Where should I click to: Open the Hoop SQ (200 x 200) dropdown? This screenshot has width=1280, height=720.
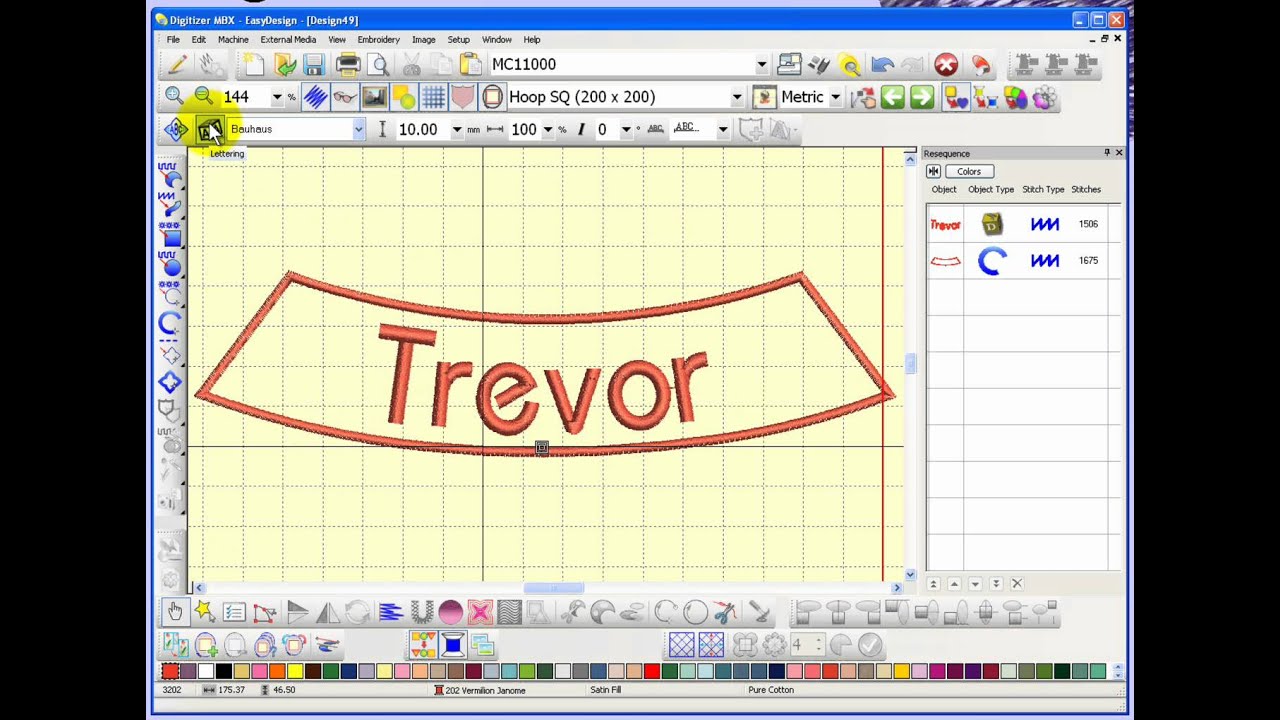click(737, 97)
